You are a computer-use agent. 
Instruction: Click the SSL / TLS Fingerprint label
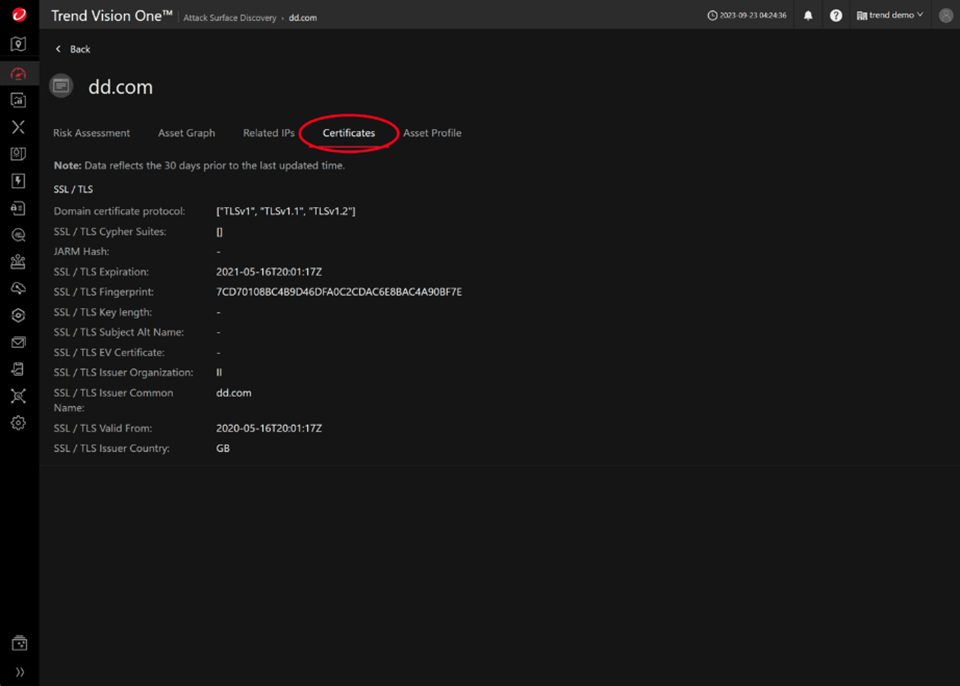coord(103,292)
